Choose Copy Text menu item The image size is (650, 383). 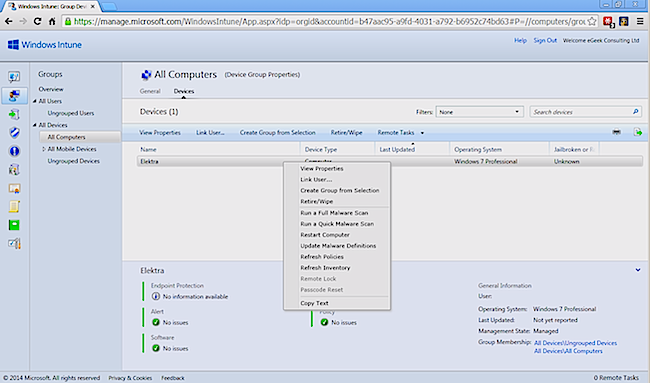[x=314, y=303]
